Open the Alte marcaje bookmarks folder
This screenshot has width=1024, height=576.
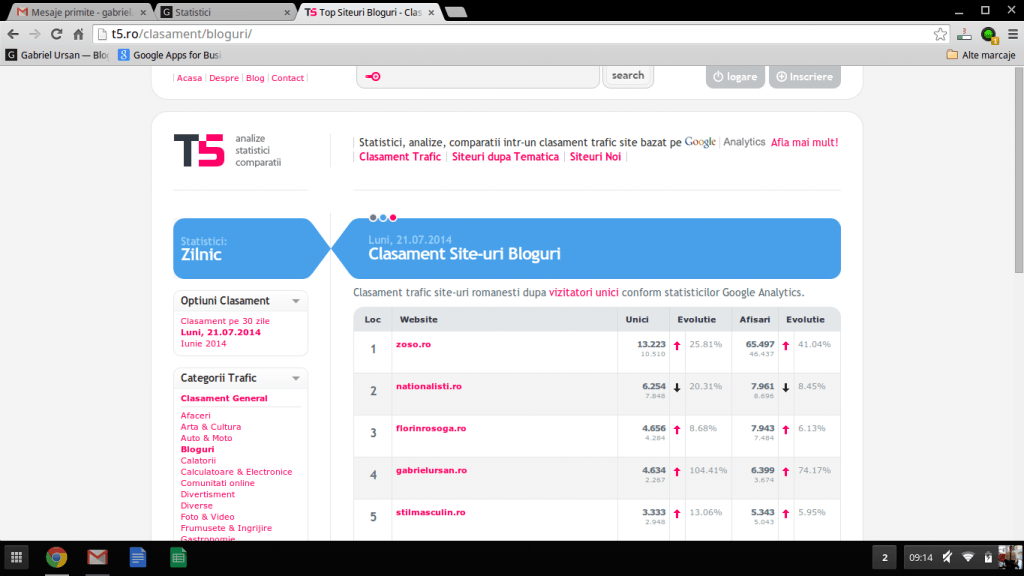(981, 55)
